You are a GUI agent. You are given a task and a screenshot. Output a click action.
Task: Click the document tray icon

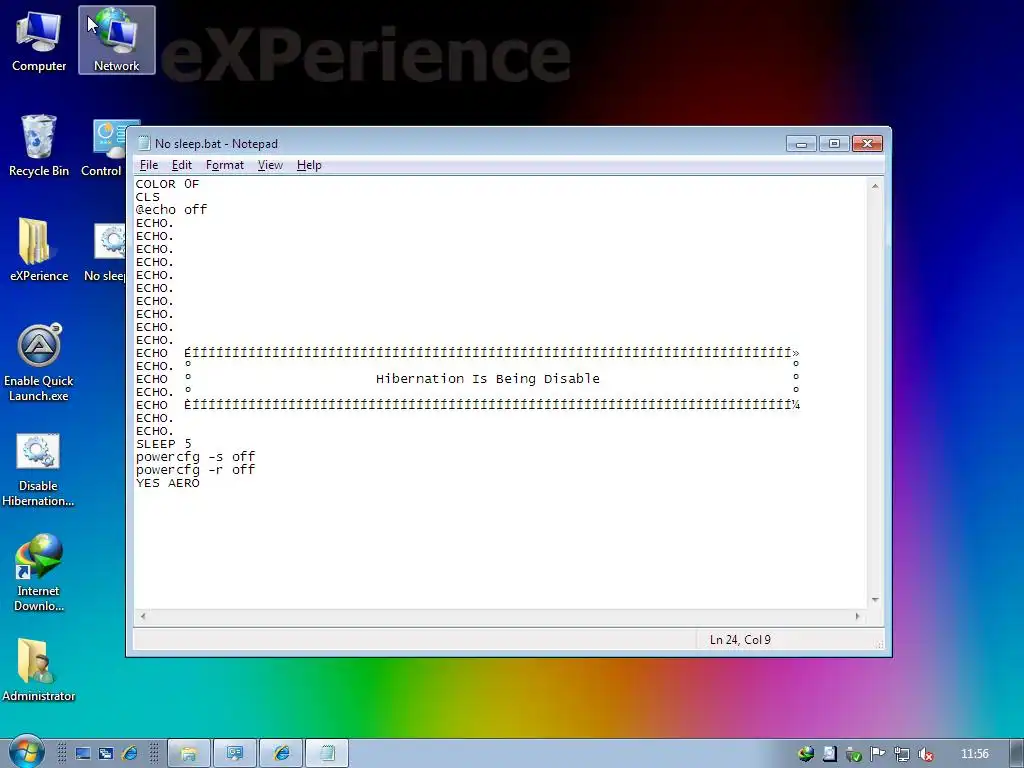pyautogui.click(x=829, y=754)
